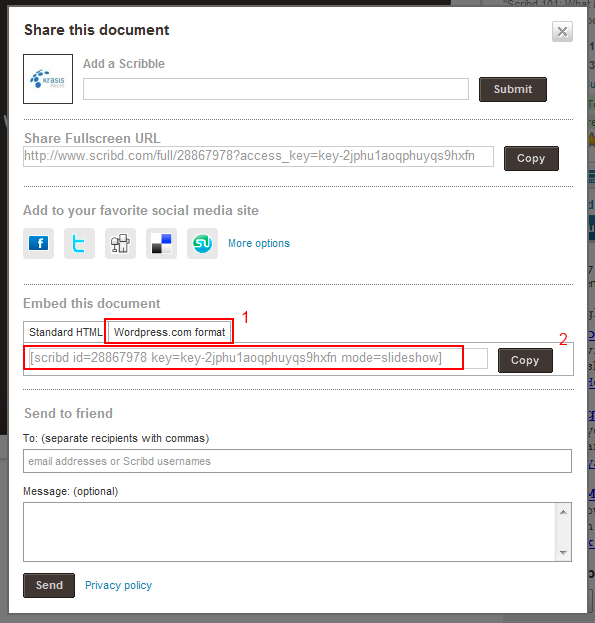Send the document to friend
595x623 pixels.
(x=49, y=585)
